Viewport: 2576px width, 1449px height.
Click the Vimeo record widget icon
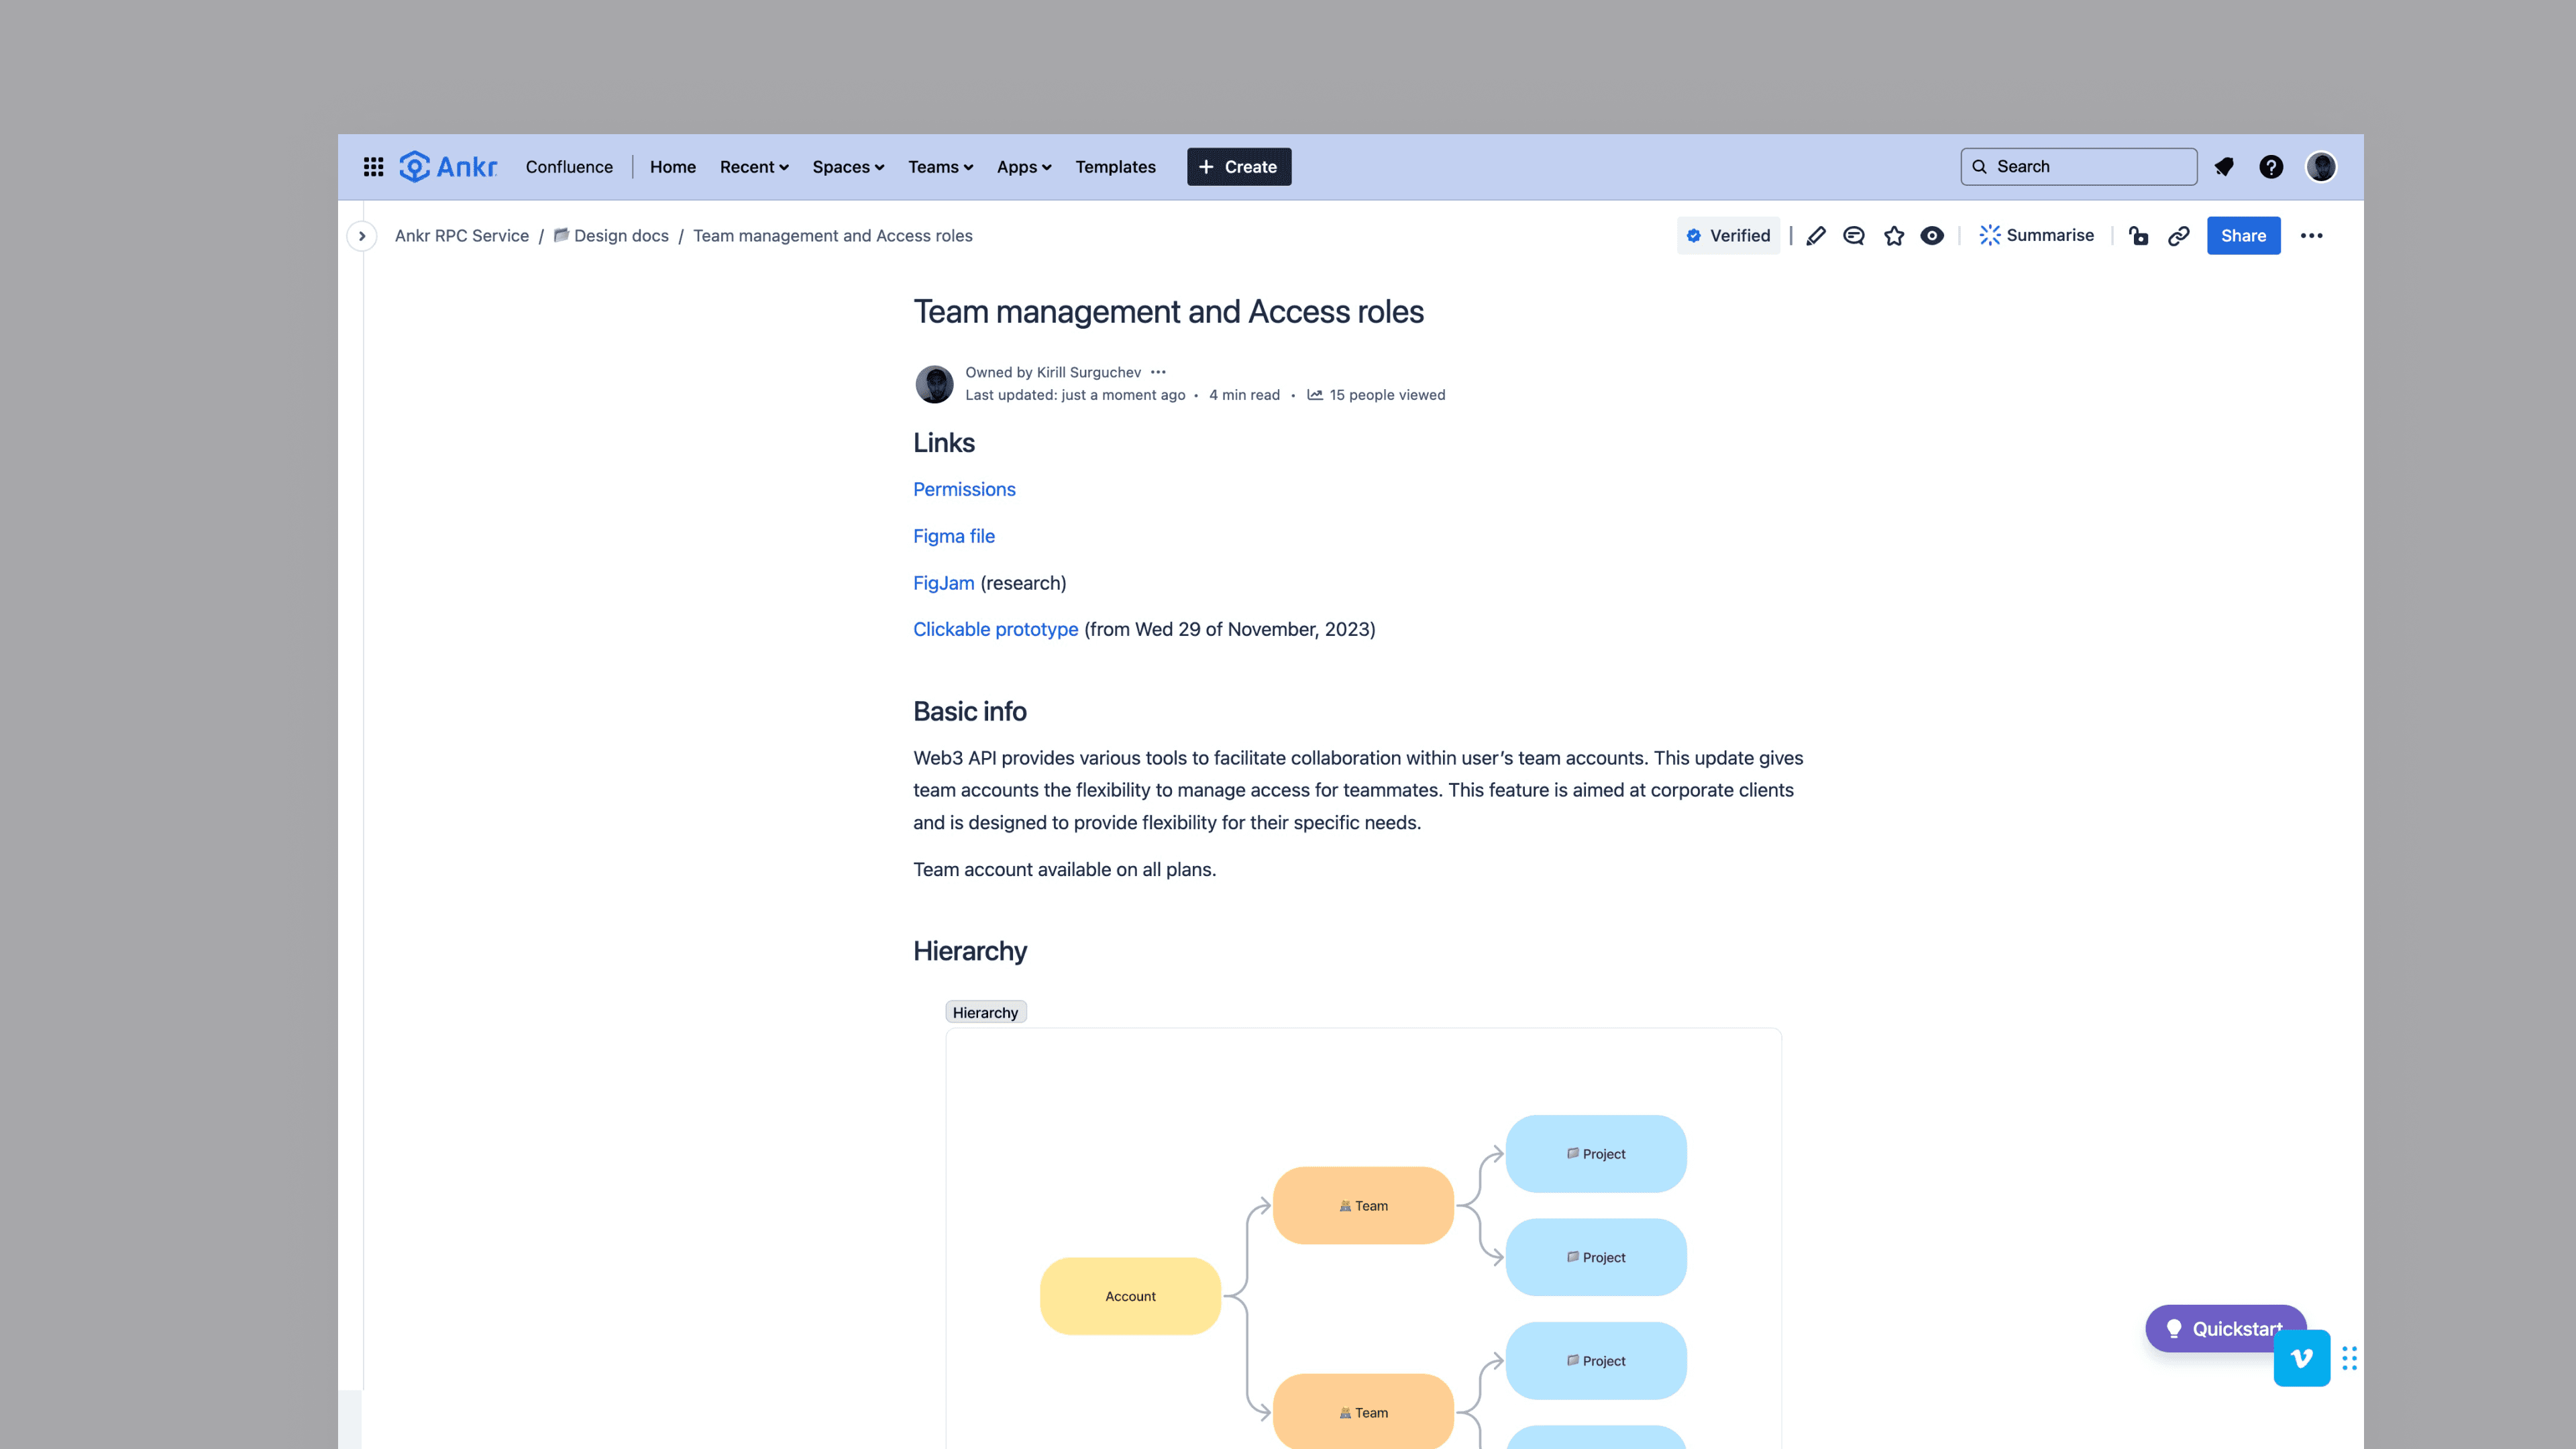pyautogui.click(x=2301, y=1358)
